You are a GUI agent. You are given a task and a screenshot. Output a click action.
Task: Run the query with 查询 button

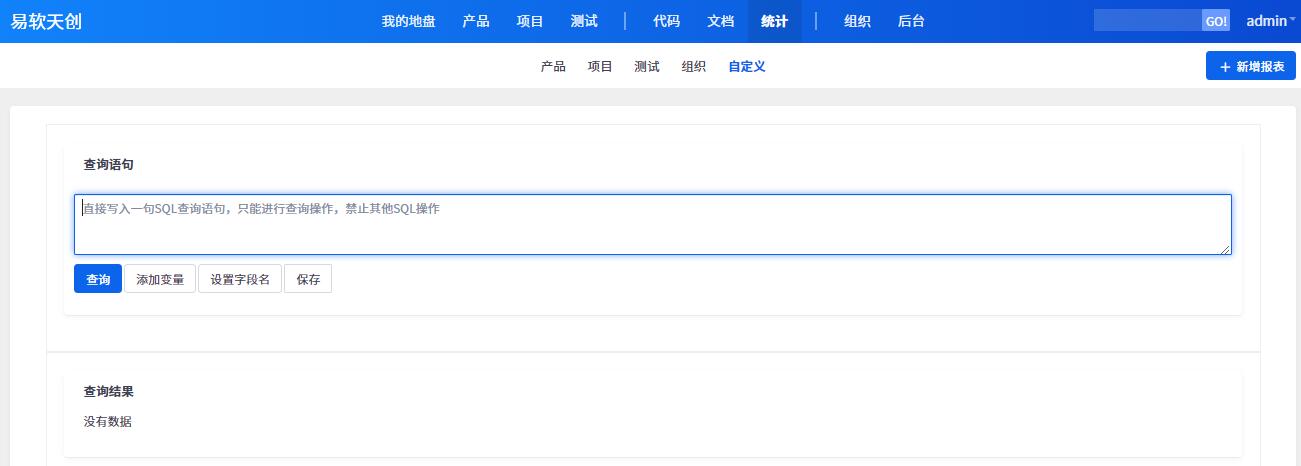tap(98, 280)
